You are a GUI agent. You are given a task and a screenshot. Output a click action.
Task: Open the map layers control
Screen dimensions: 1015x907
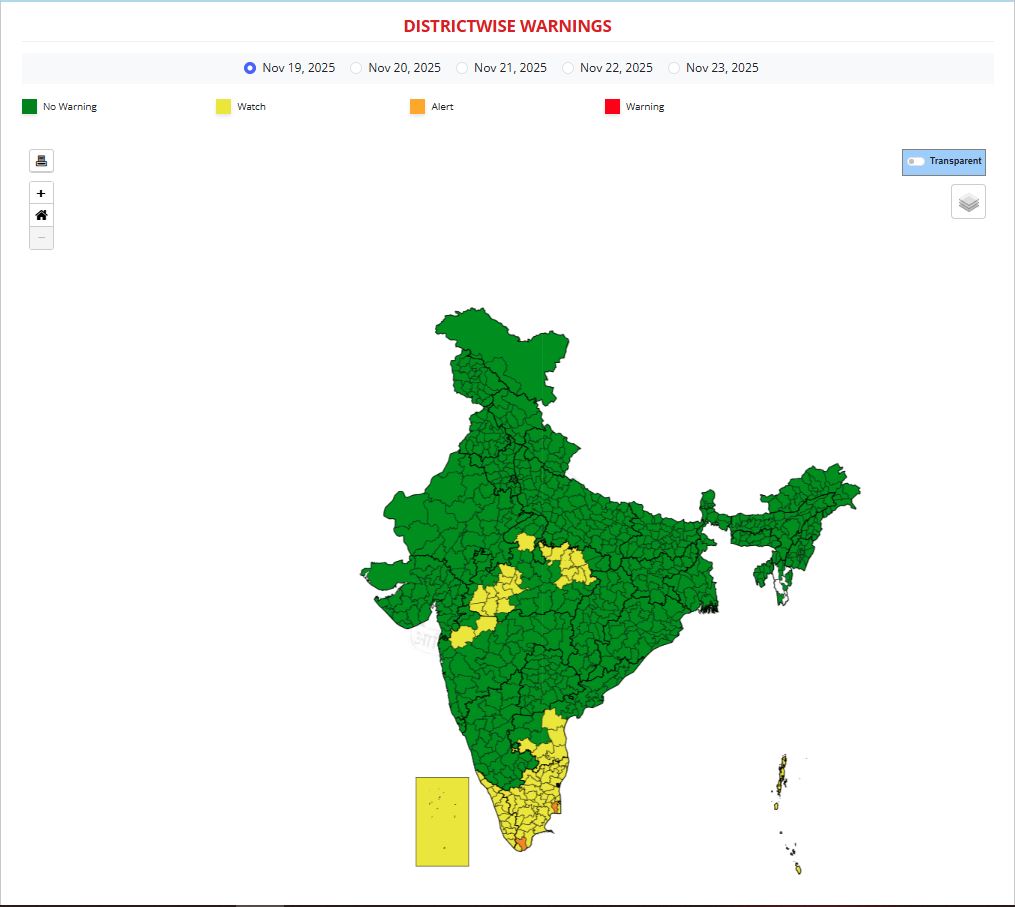coord(967,202)
